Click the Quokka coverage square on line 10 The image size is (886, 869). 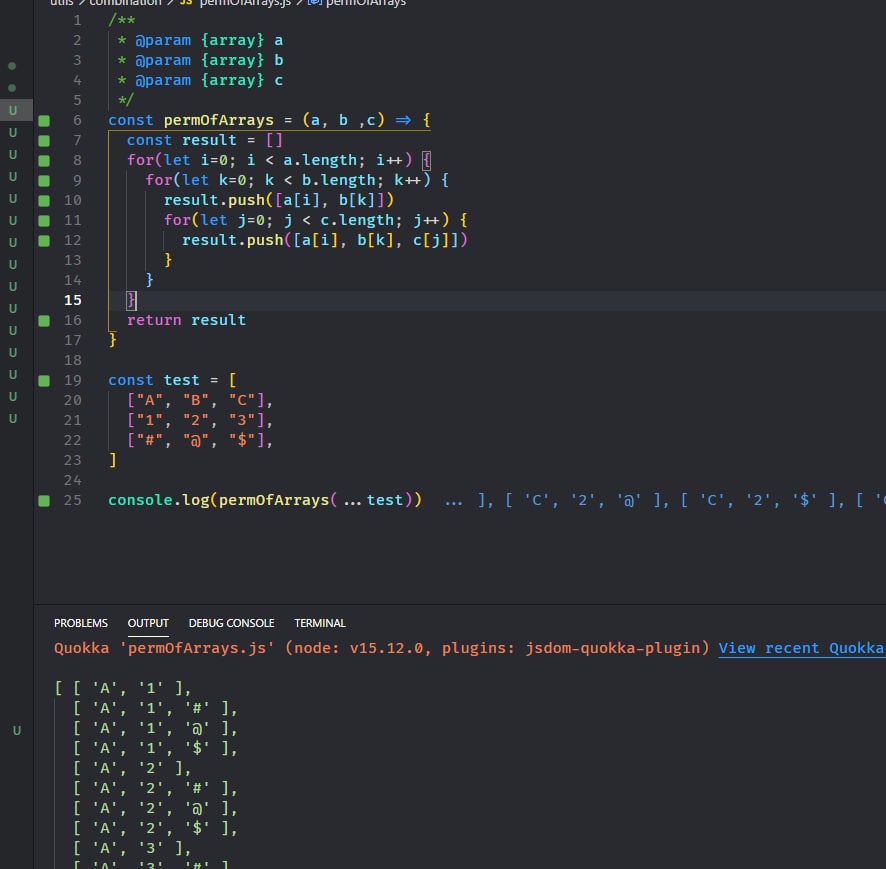coord(44,200)
